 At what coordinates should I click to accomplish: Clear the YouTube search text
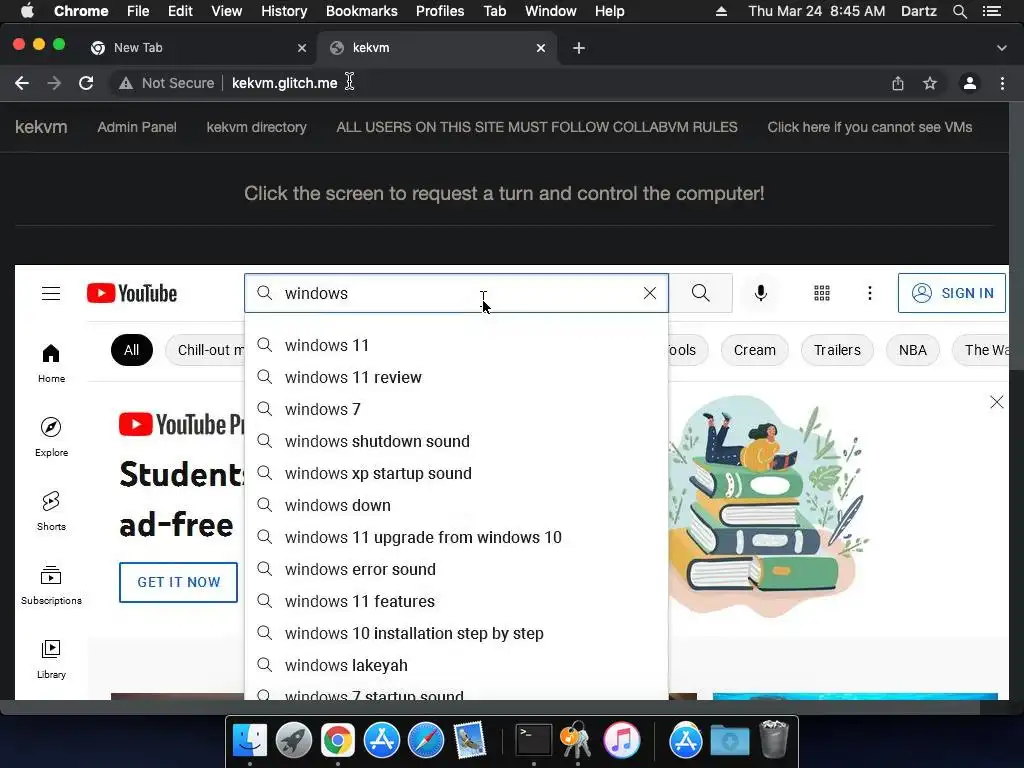coord(650,293)
